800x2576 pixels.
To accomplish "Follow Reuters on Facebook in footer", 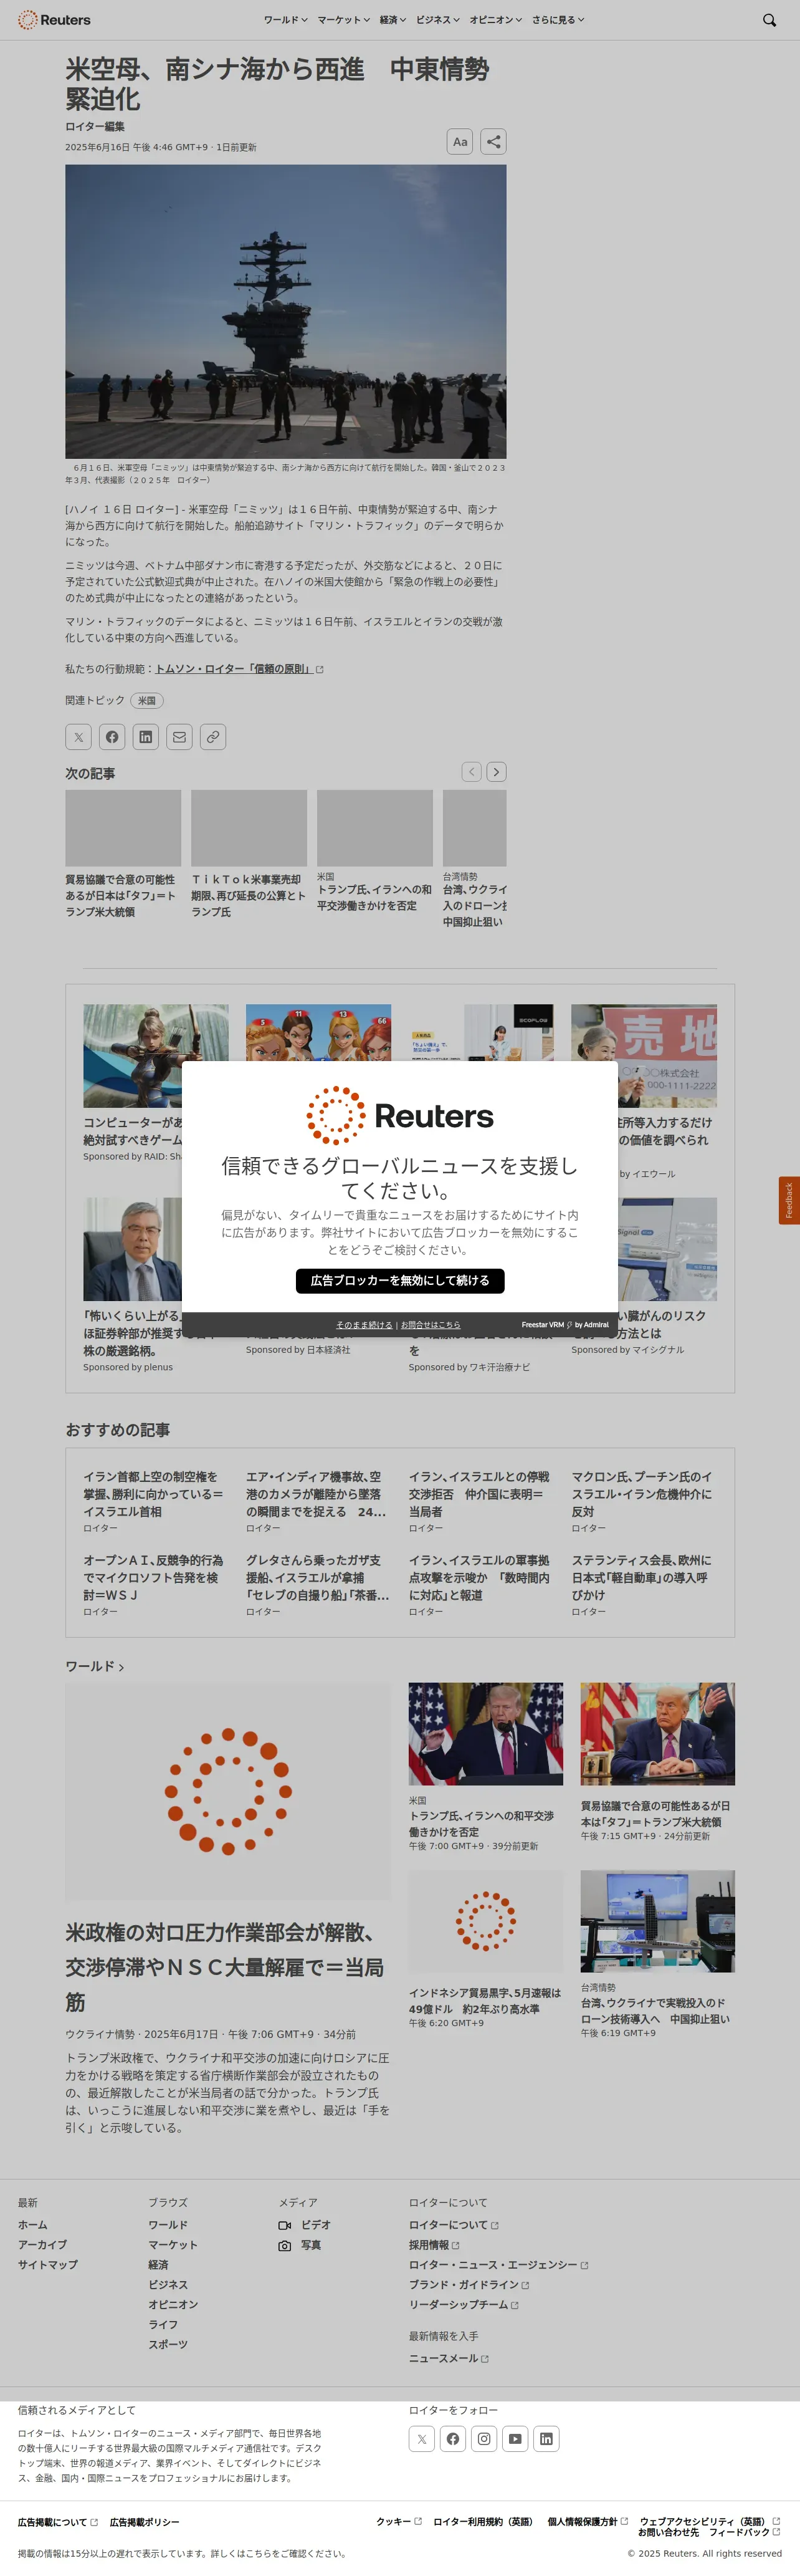I will 453,2439.
